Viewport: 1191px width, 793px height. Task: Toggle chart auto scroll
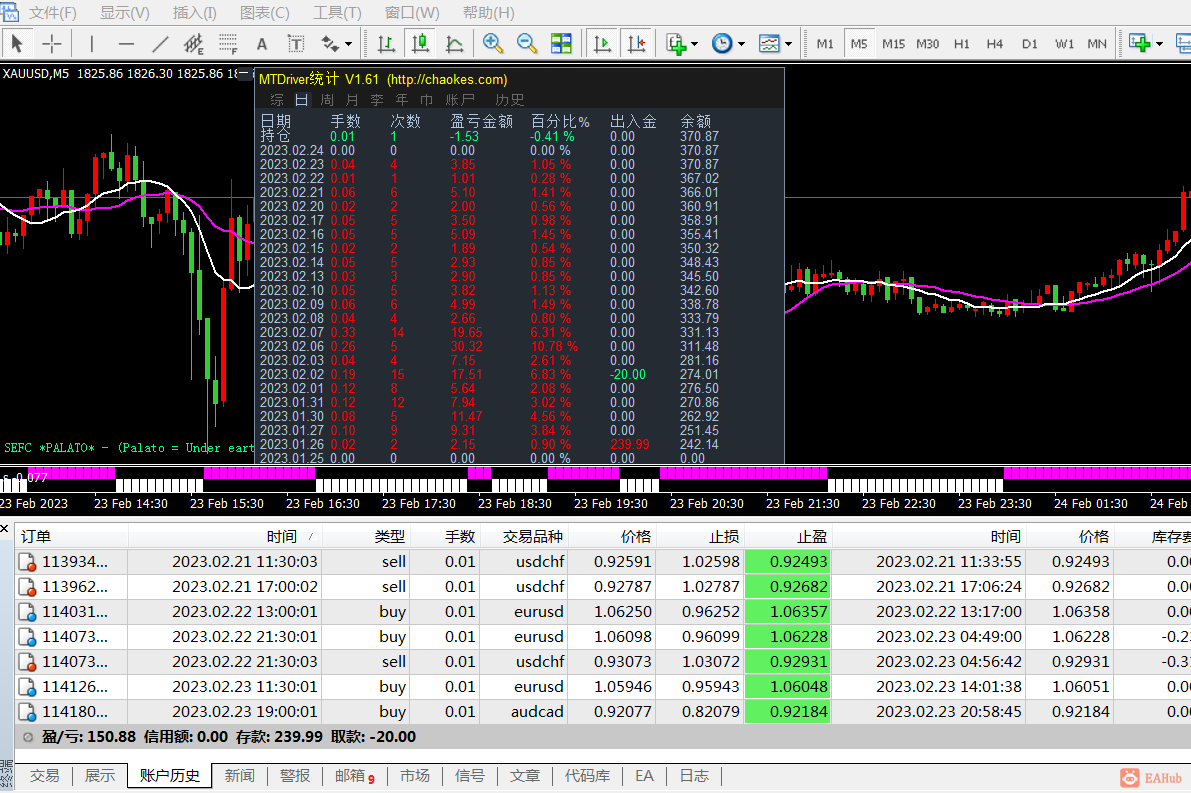click(x=602, y=44)
